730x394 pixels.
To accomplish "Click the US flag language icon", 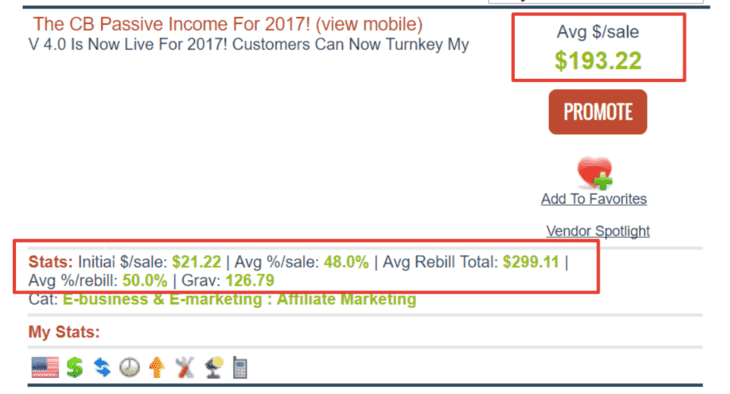I will click(45, 367).
